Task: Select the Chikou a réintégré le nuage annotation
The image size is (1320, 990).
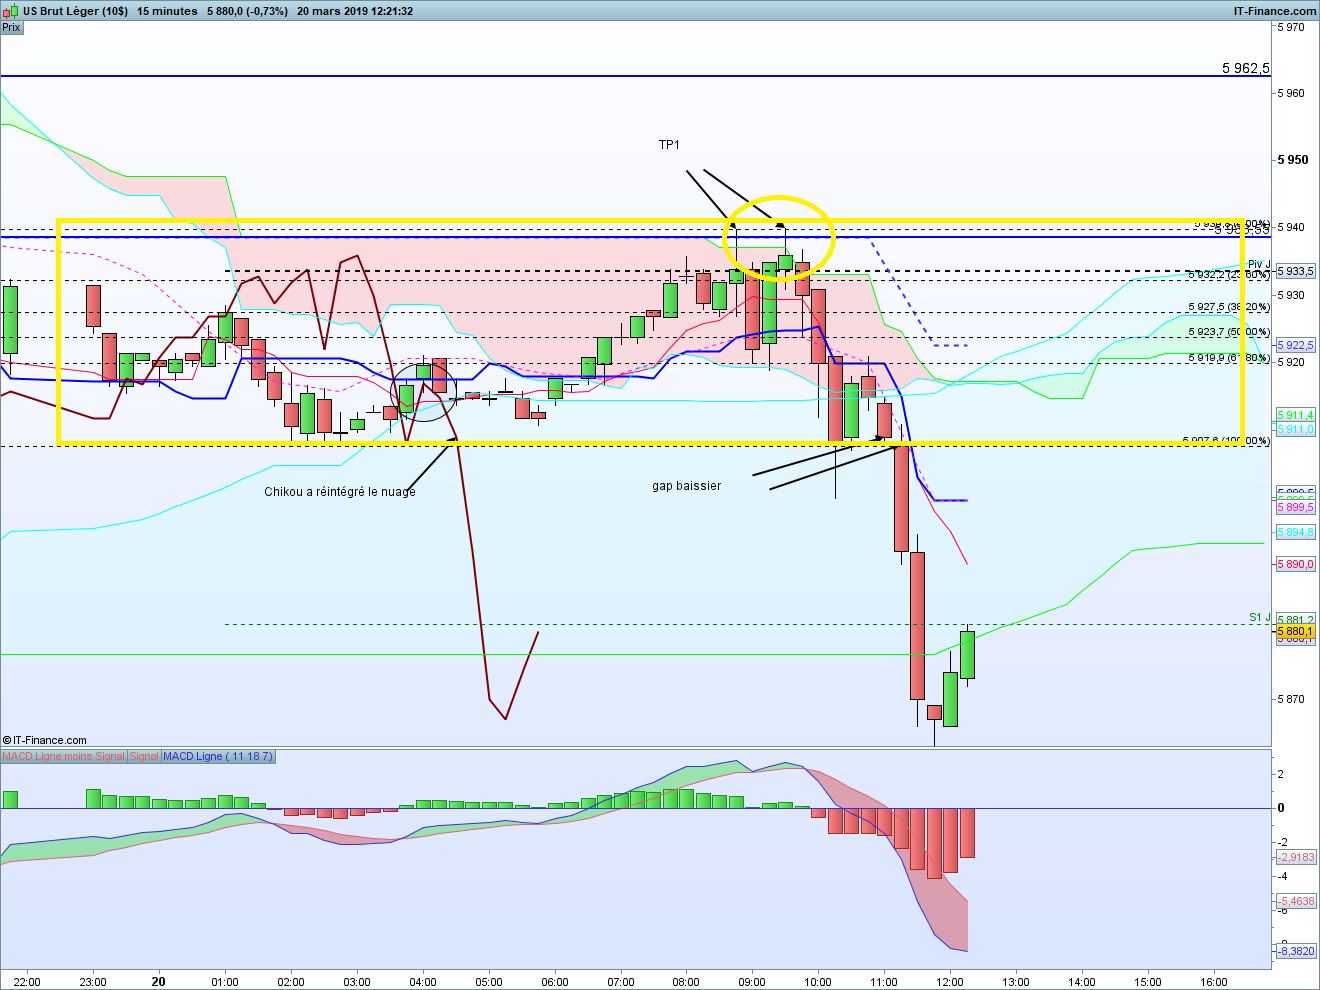Action: coord(340,492)
